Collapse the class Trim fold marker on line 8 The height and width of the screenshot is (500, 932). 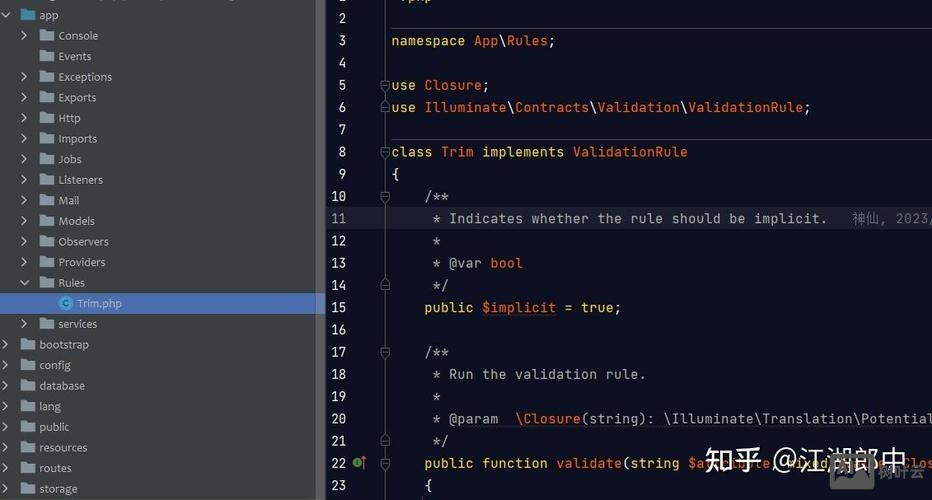(x=385, y=152)
